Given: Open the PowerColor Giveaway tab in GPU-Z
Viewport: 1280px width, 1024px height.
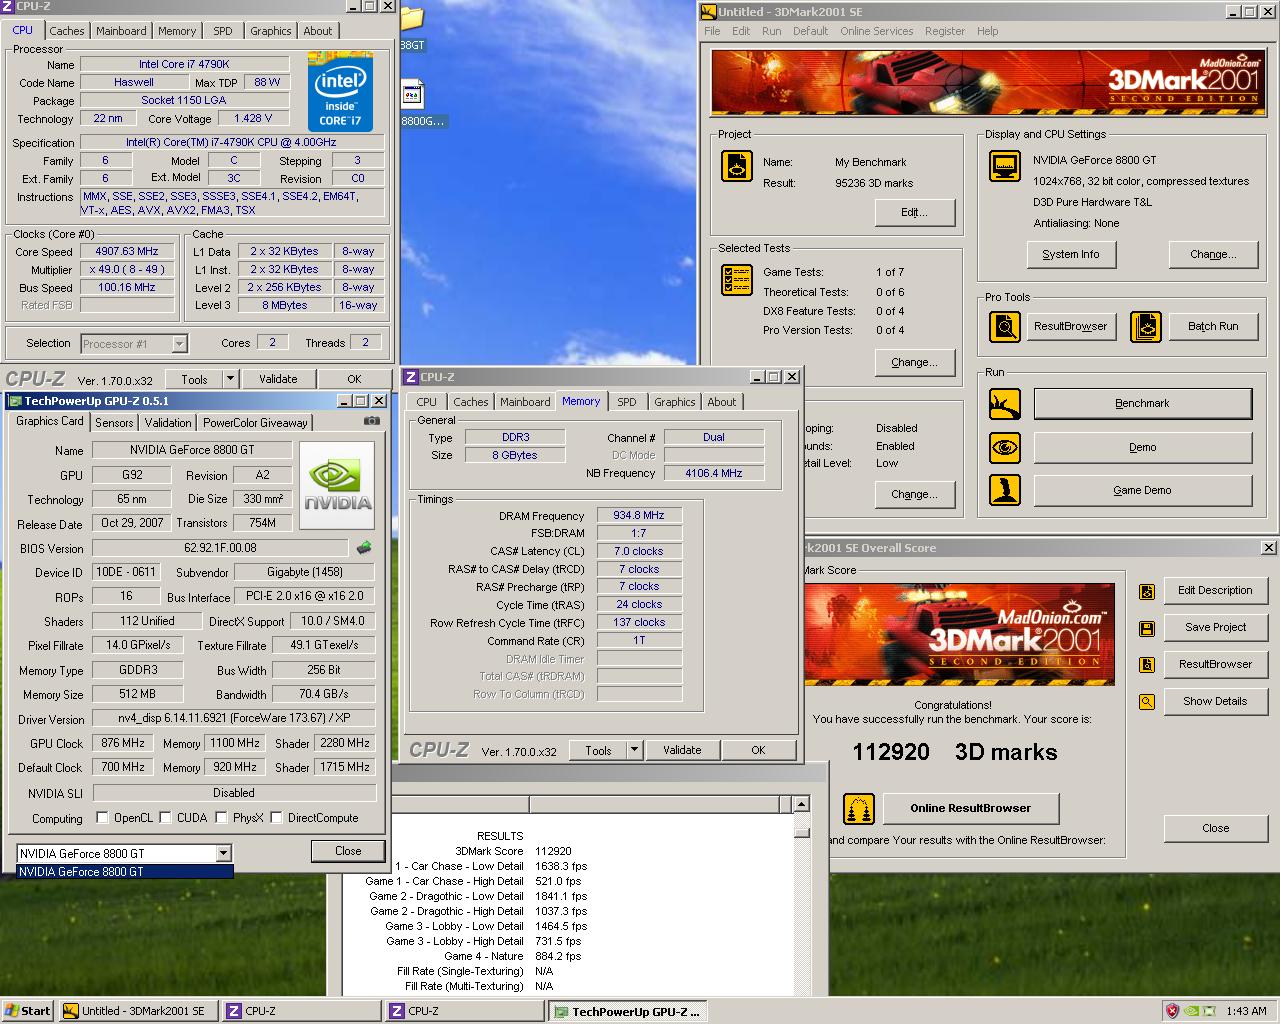Looking at the screenshot, I should tap(256, 423).
